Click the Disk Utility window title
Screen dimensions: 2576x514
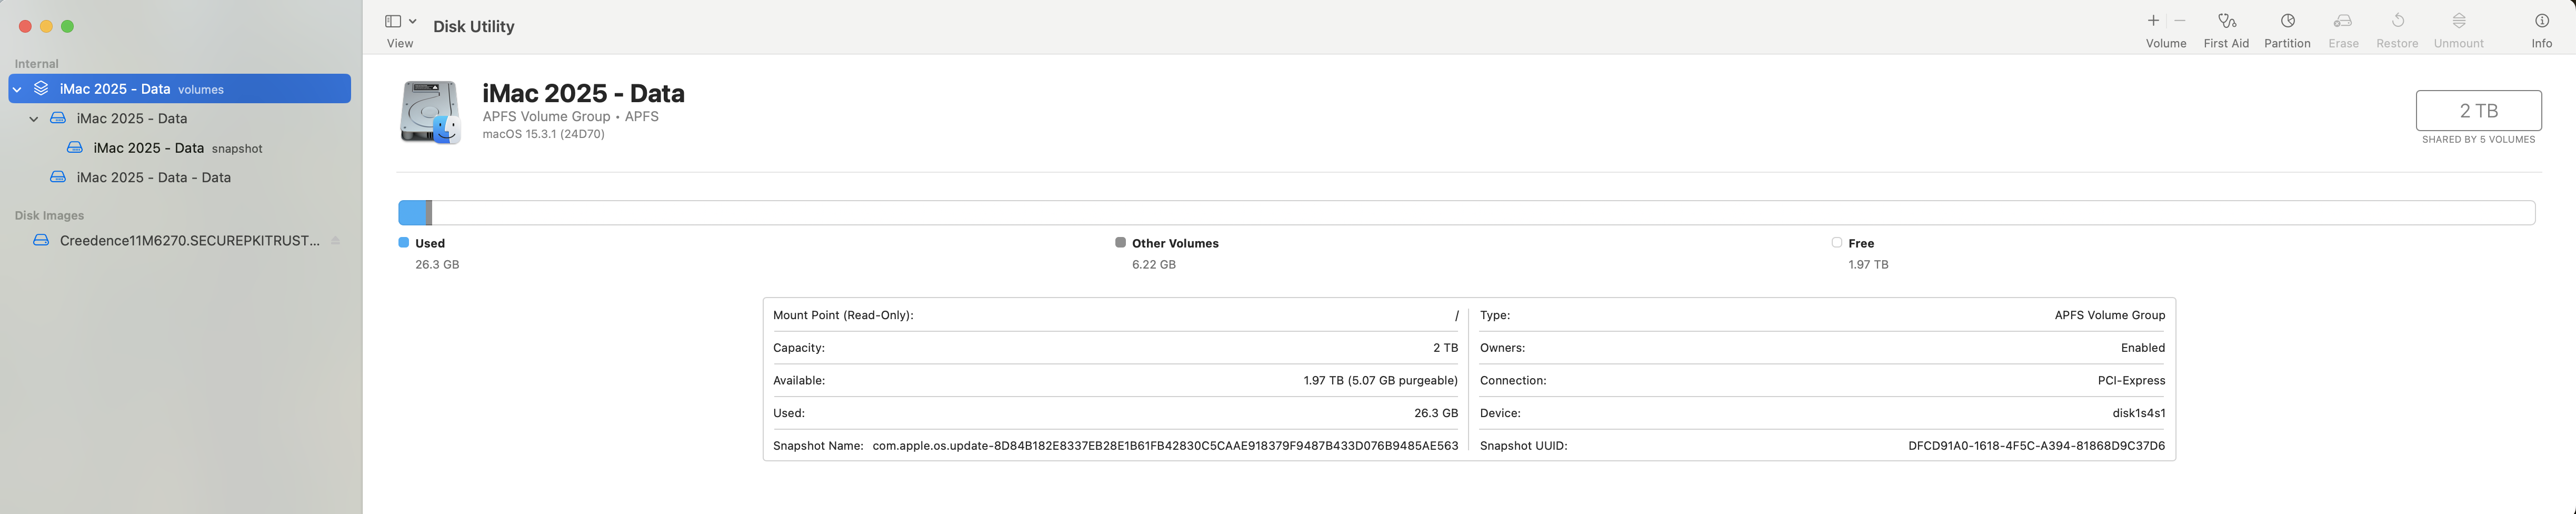474,27
